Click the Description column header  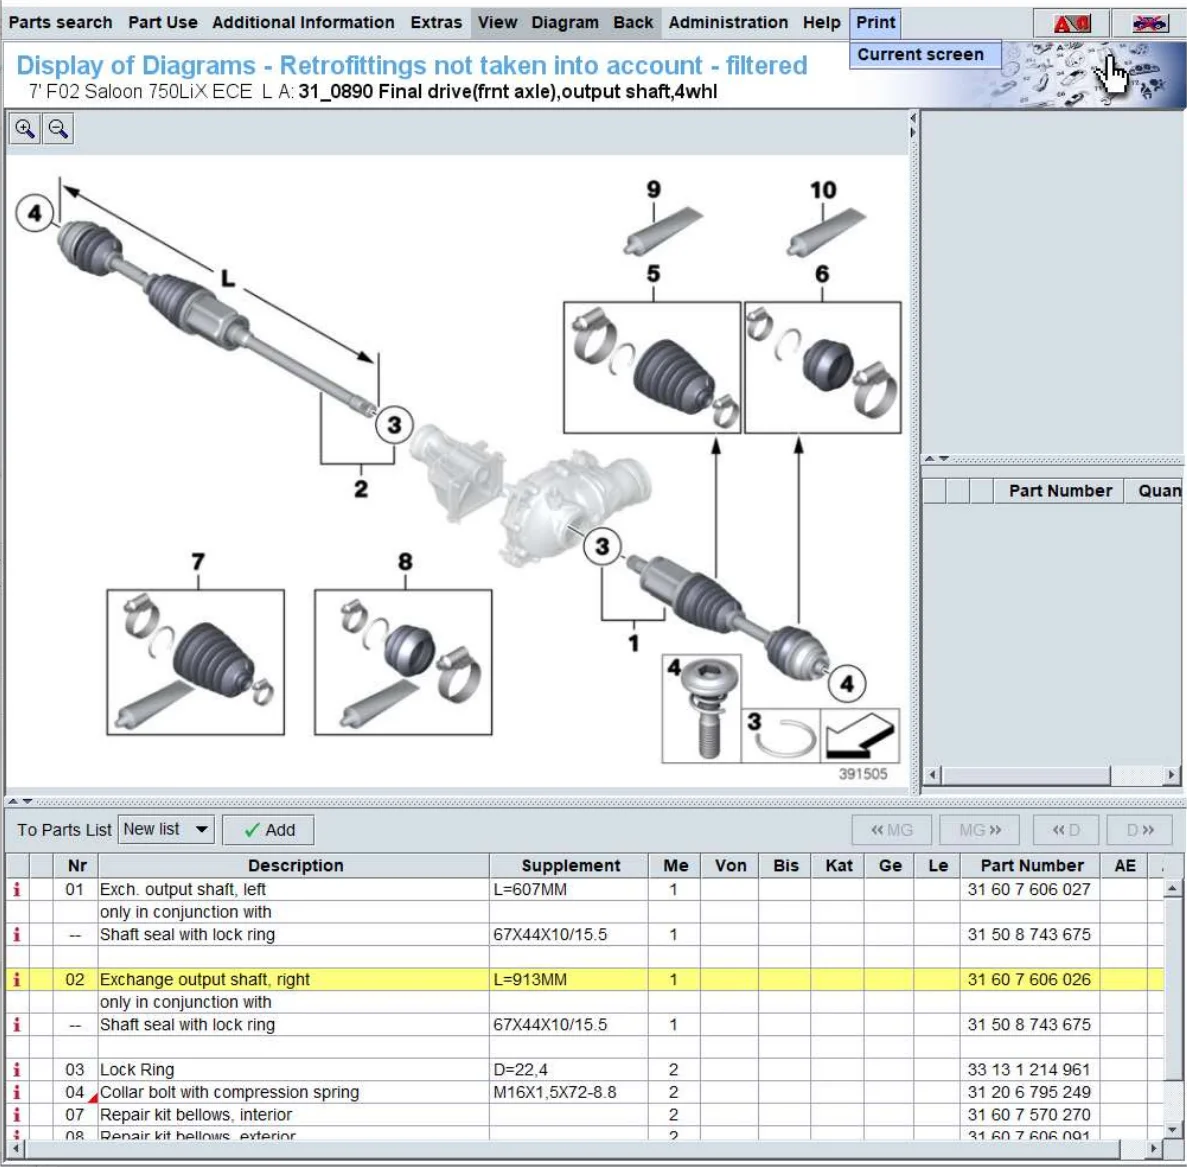[295, 866]
